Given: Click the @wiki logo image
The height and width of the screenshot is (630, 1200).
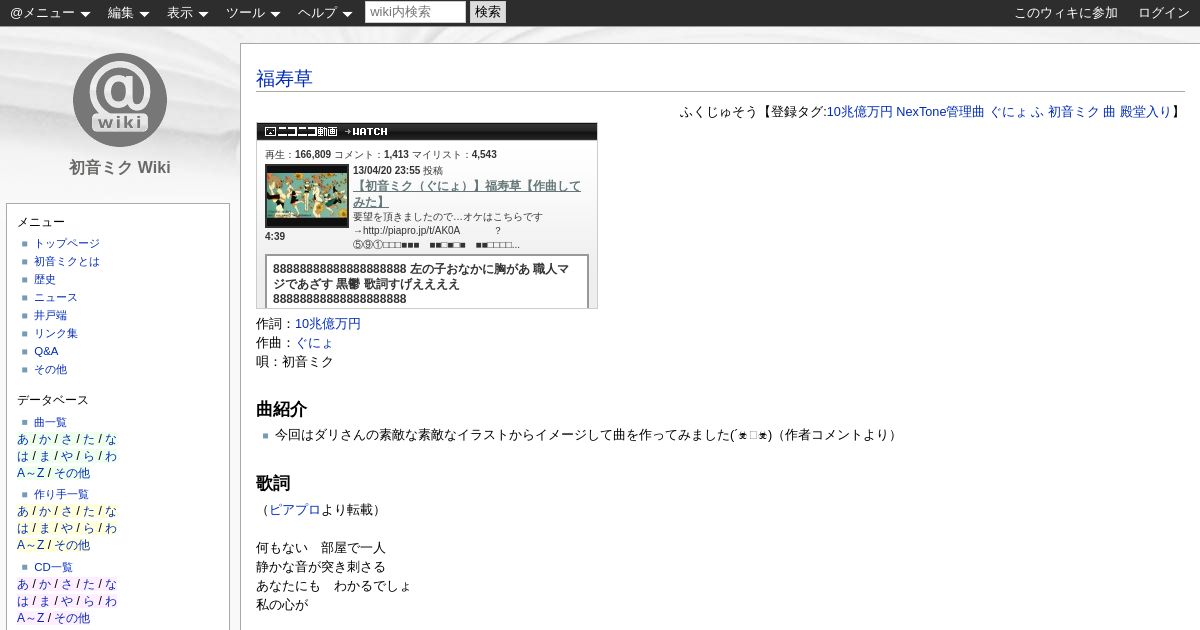Looking at the screenshot, I should pyautogui.click(x=120, y=100).
